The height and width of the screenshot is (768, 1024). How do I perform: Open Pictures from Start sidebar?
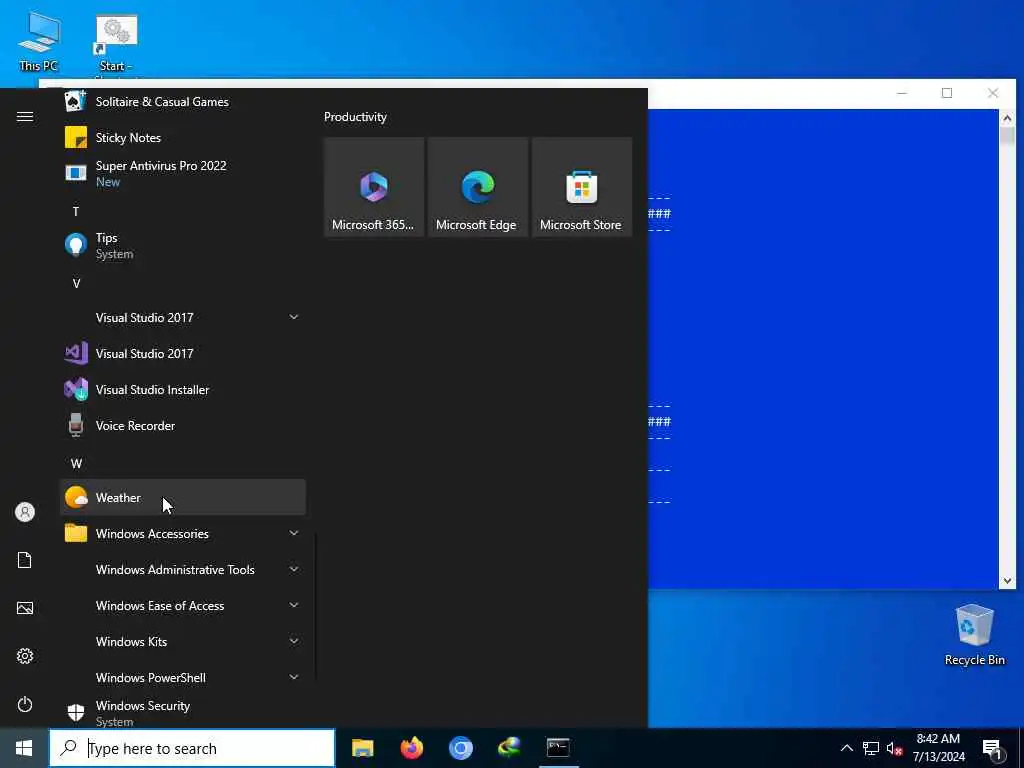coord(25,608)
